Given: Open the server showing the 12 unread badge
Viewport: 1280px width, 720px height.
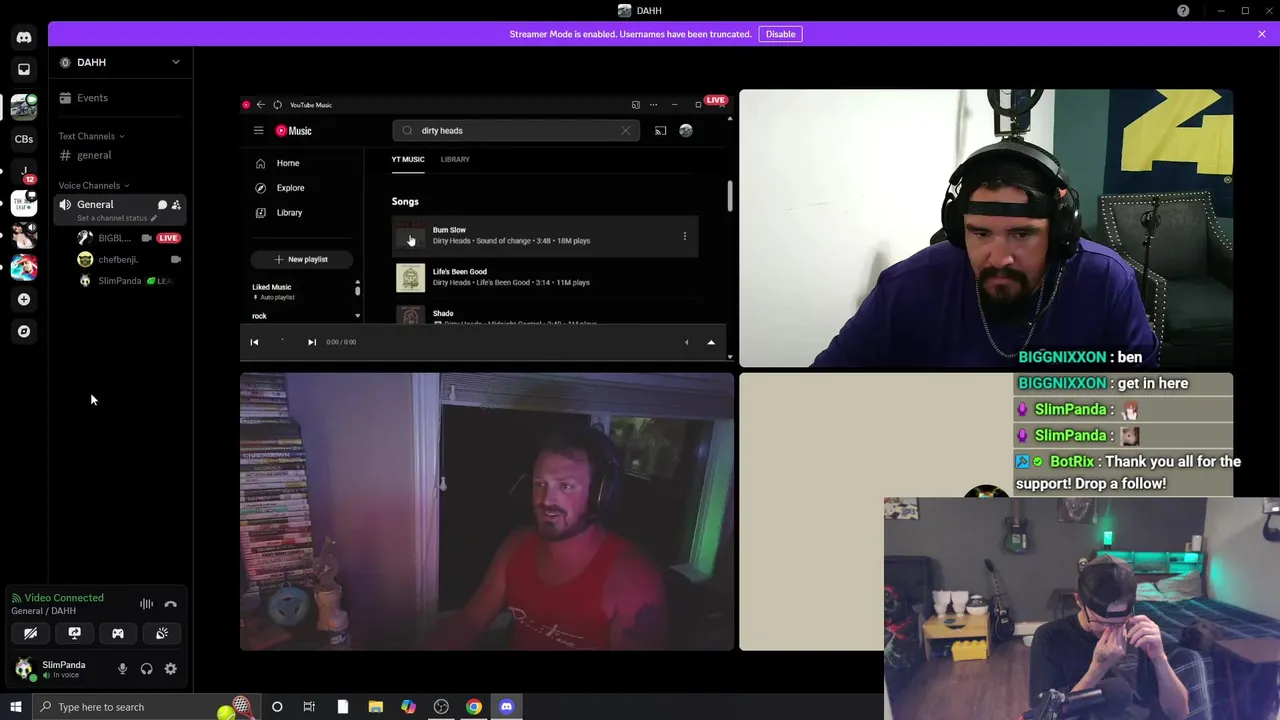Looking at the screenshot, I should (24, 172).
